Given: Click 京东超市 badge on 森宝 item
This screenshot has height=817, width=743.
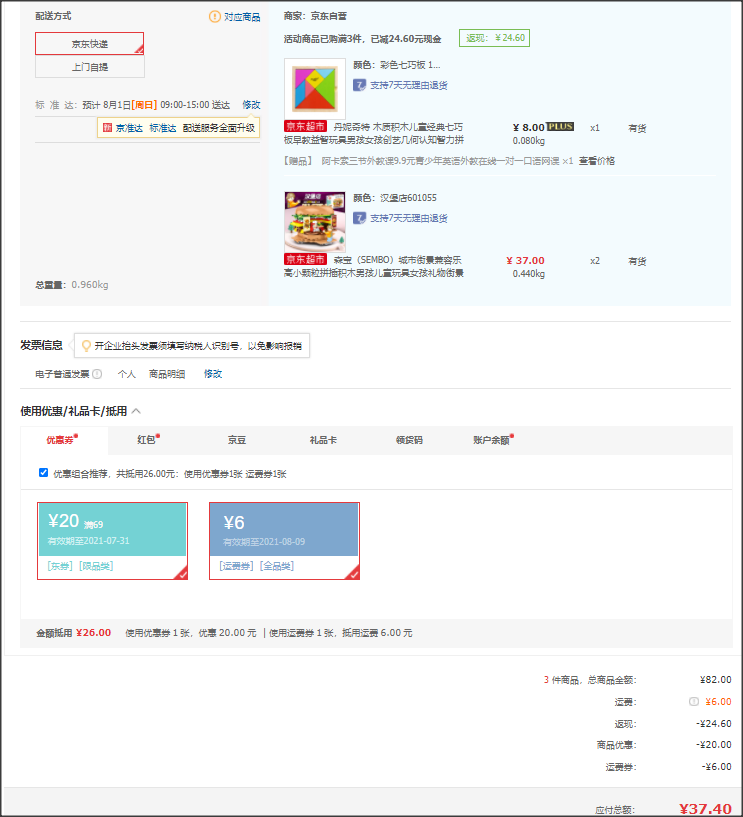Looking at the screenshot, I should tap(305, 259).
